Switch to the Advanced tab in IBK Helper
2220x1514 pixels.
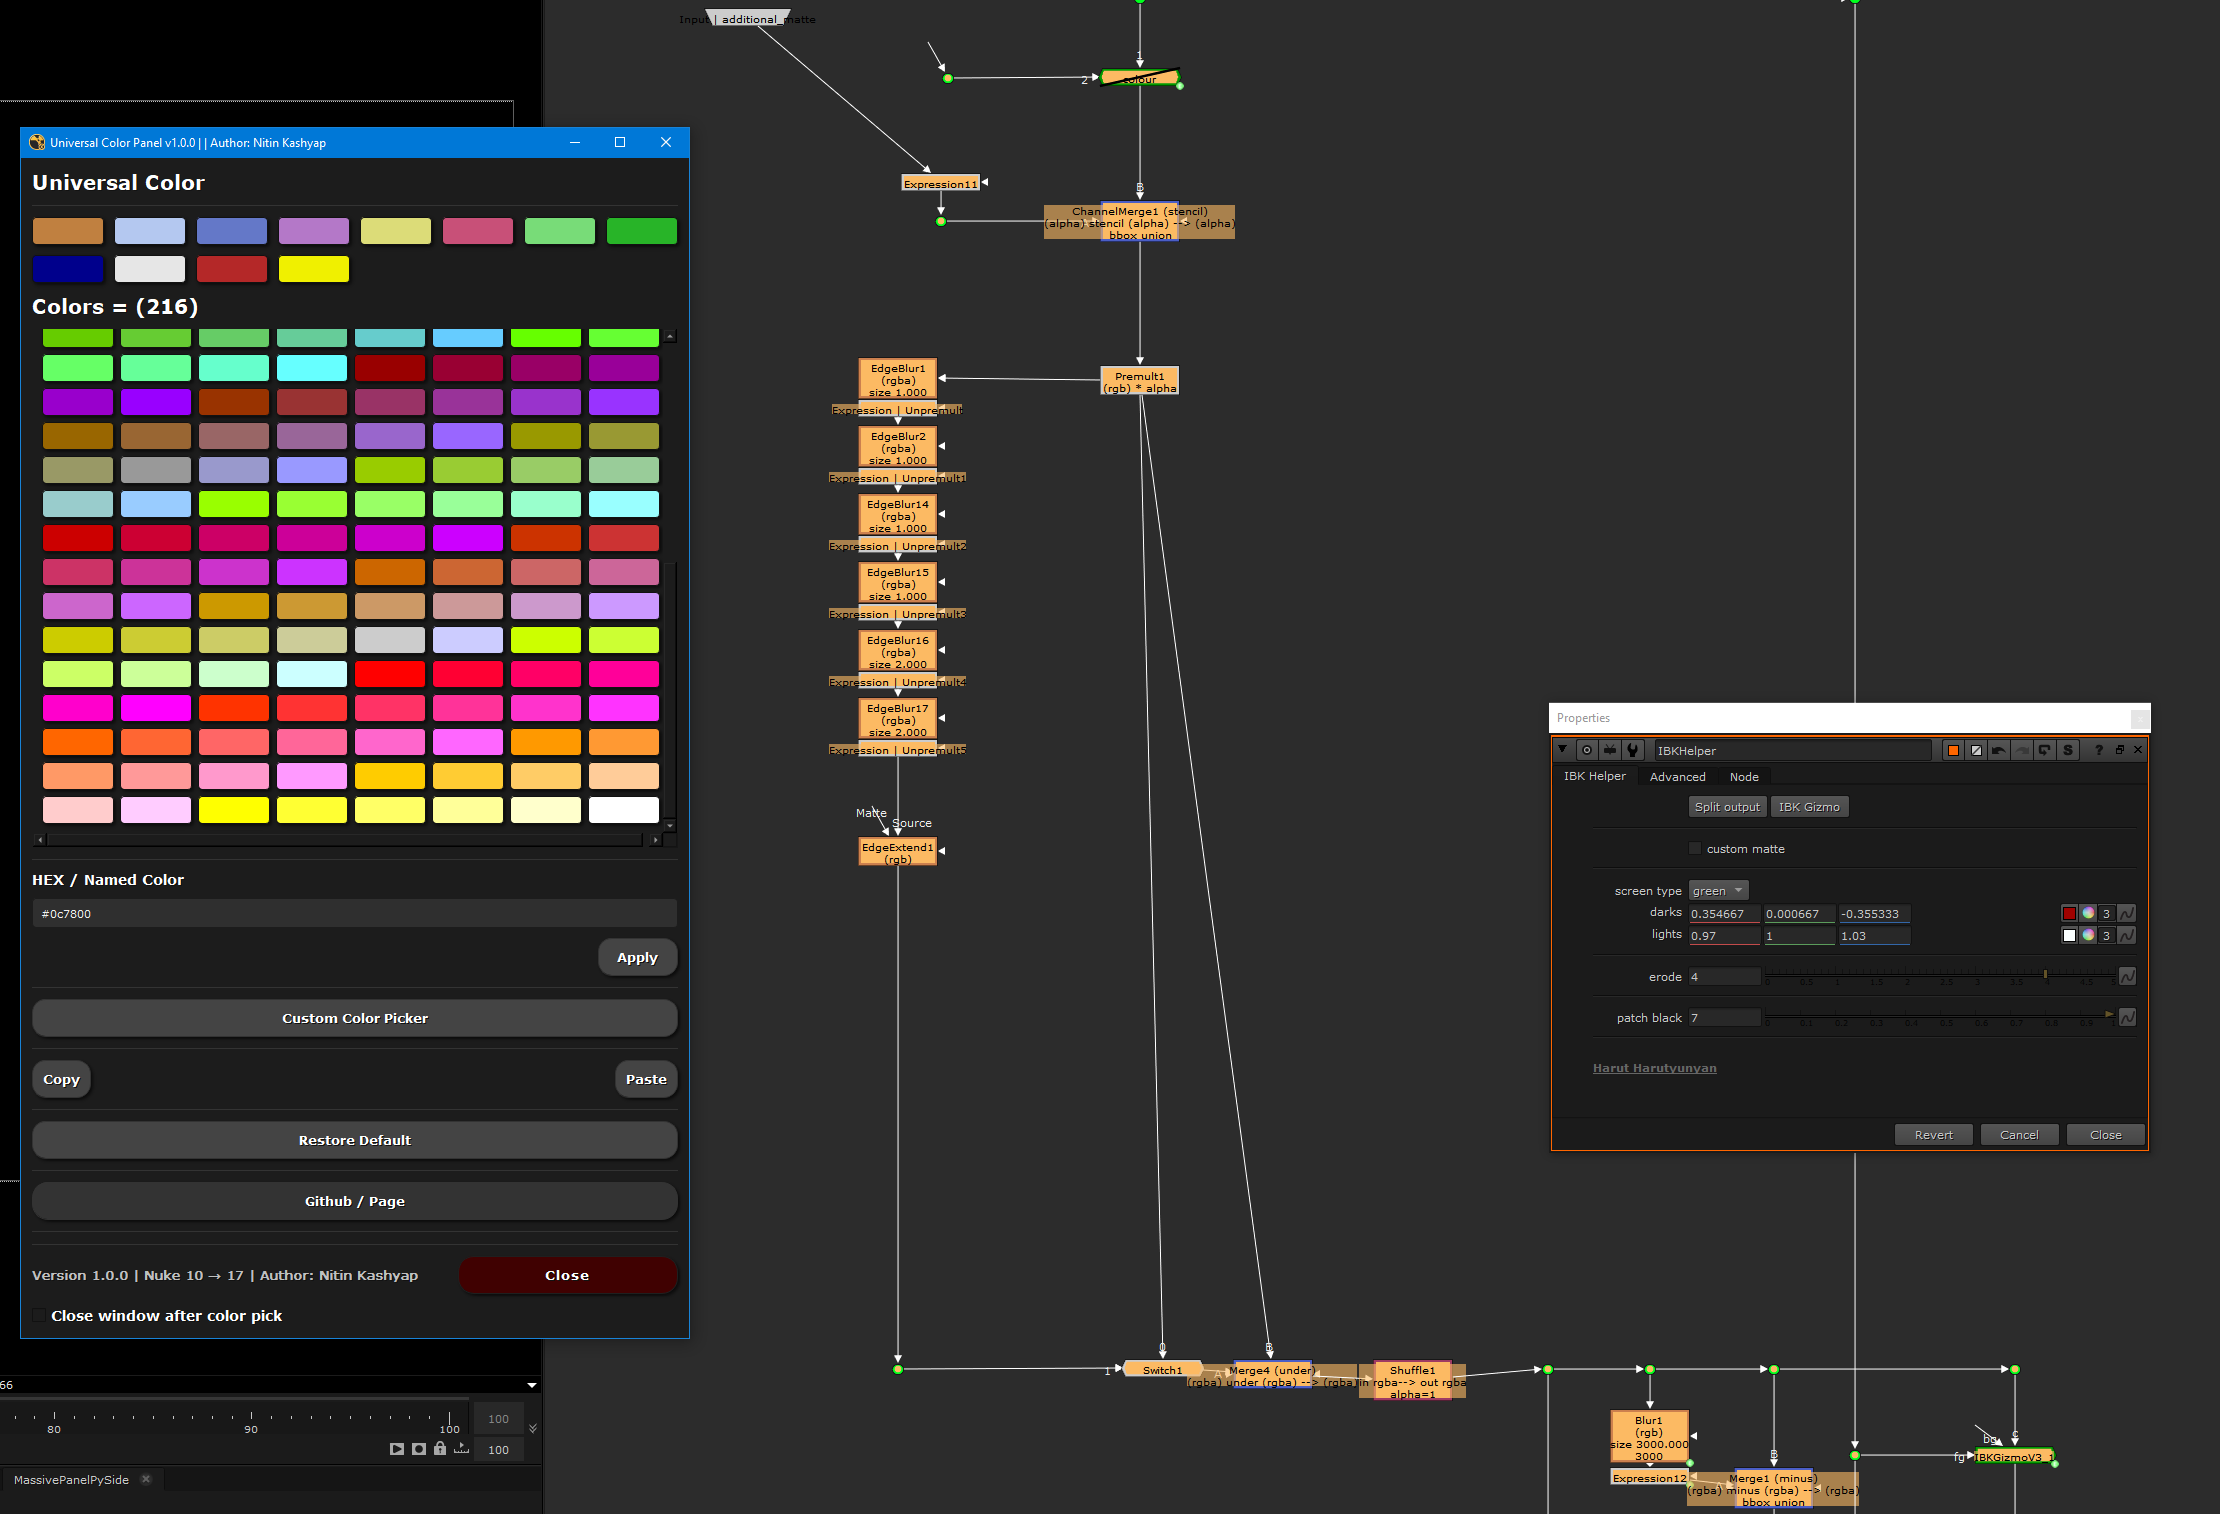[1678, 776]
